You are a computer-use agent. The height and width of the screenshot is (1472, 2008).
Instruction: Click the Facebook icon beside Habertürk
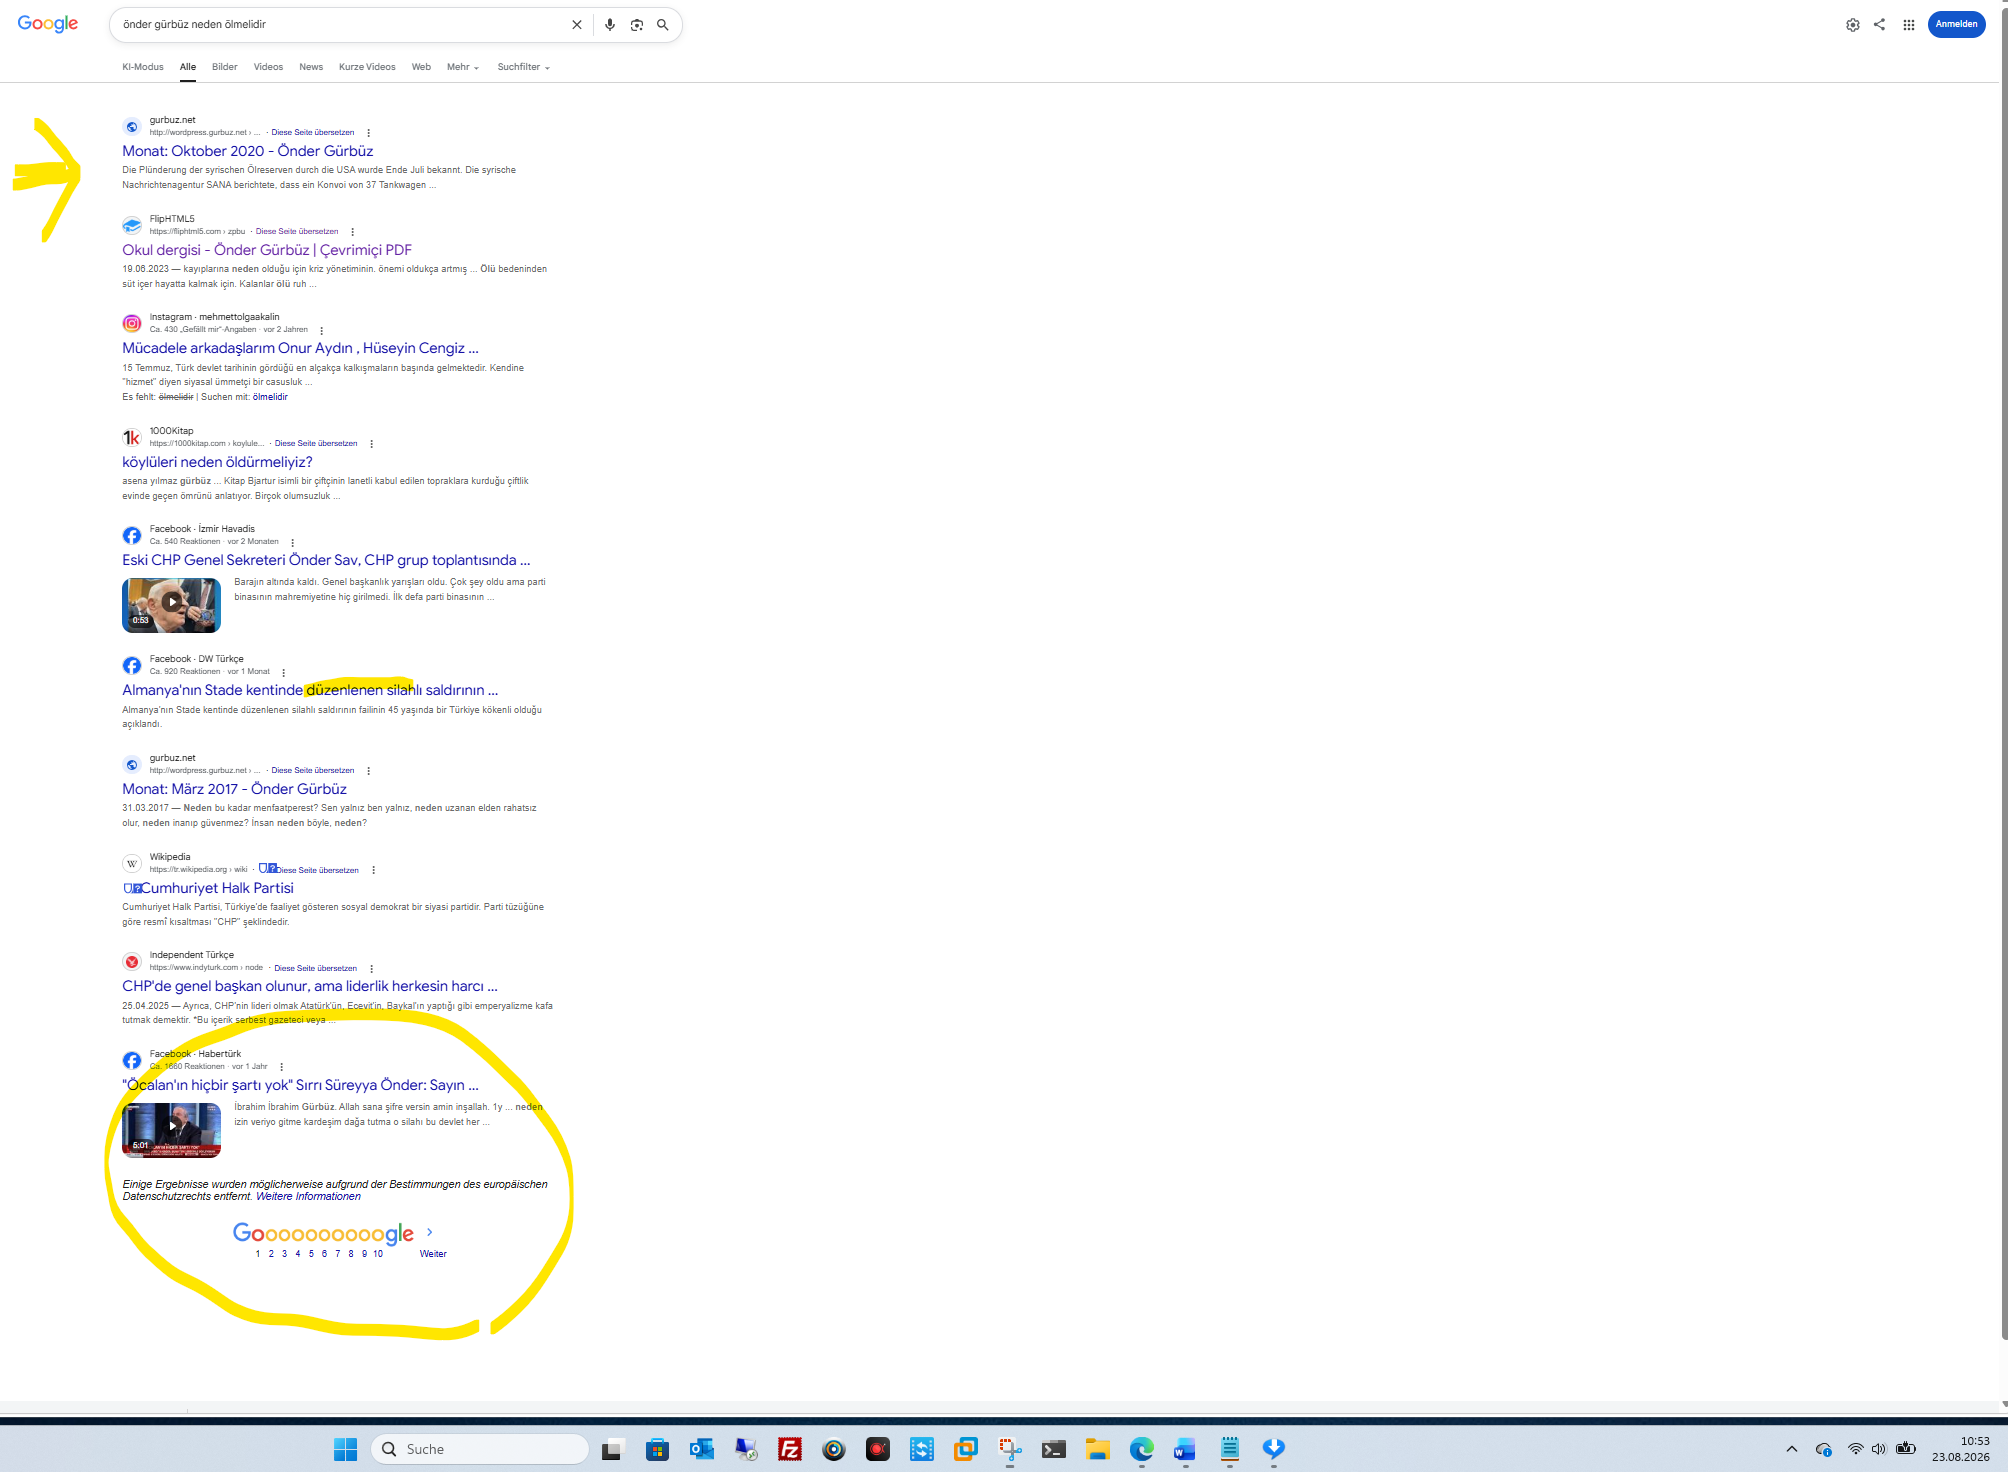pos(132,1061)
